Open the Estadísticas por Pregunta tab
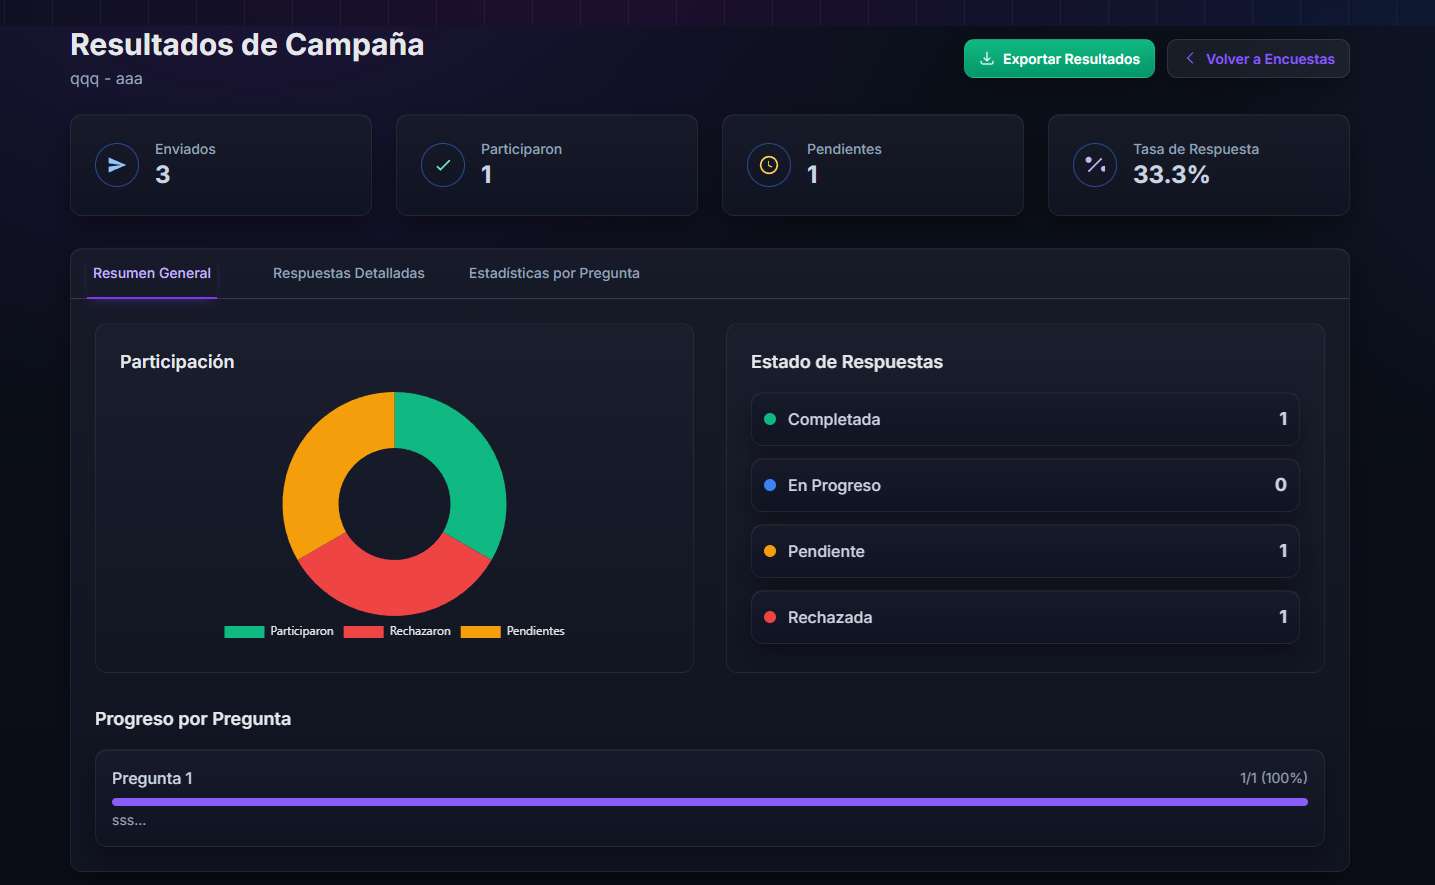Viewport: 1435px width, 885px height. [554, 273]
